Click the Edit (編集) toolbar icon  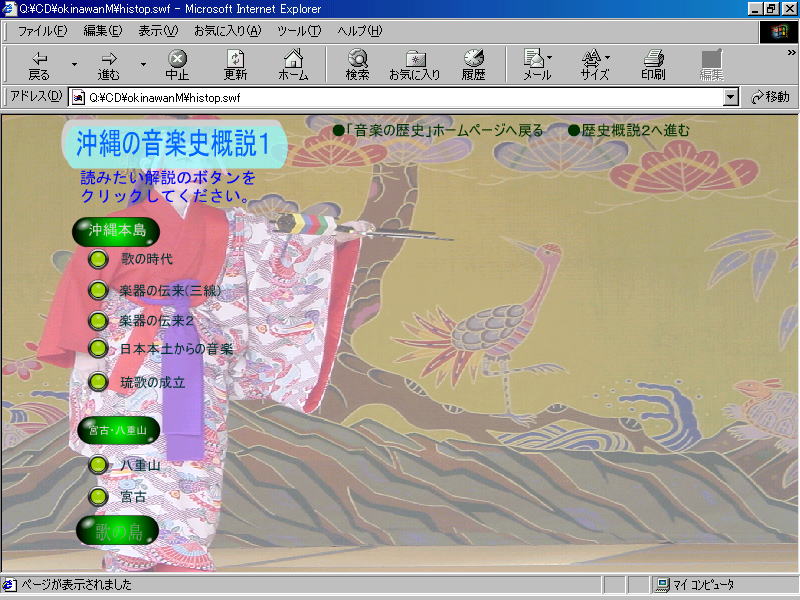[711, 65]
